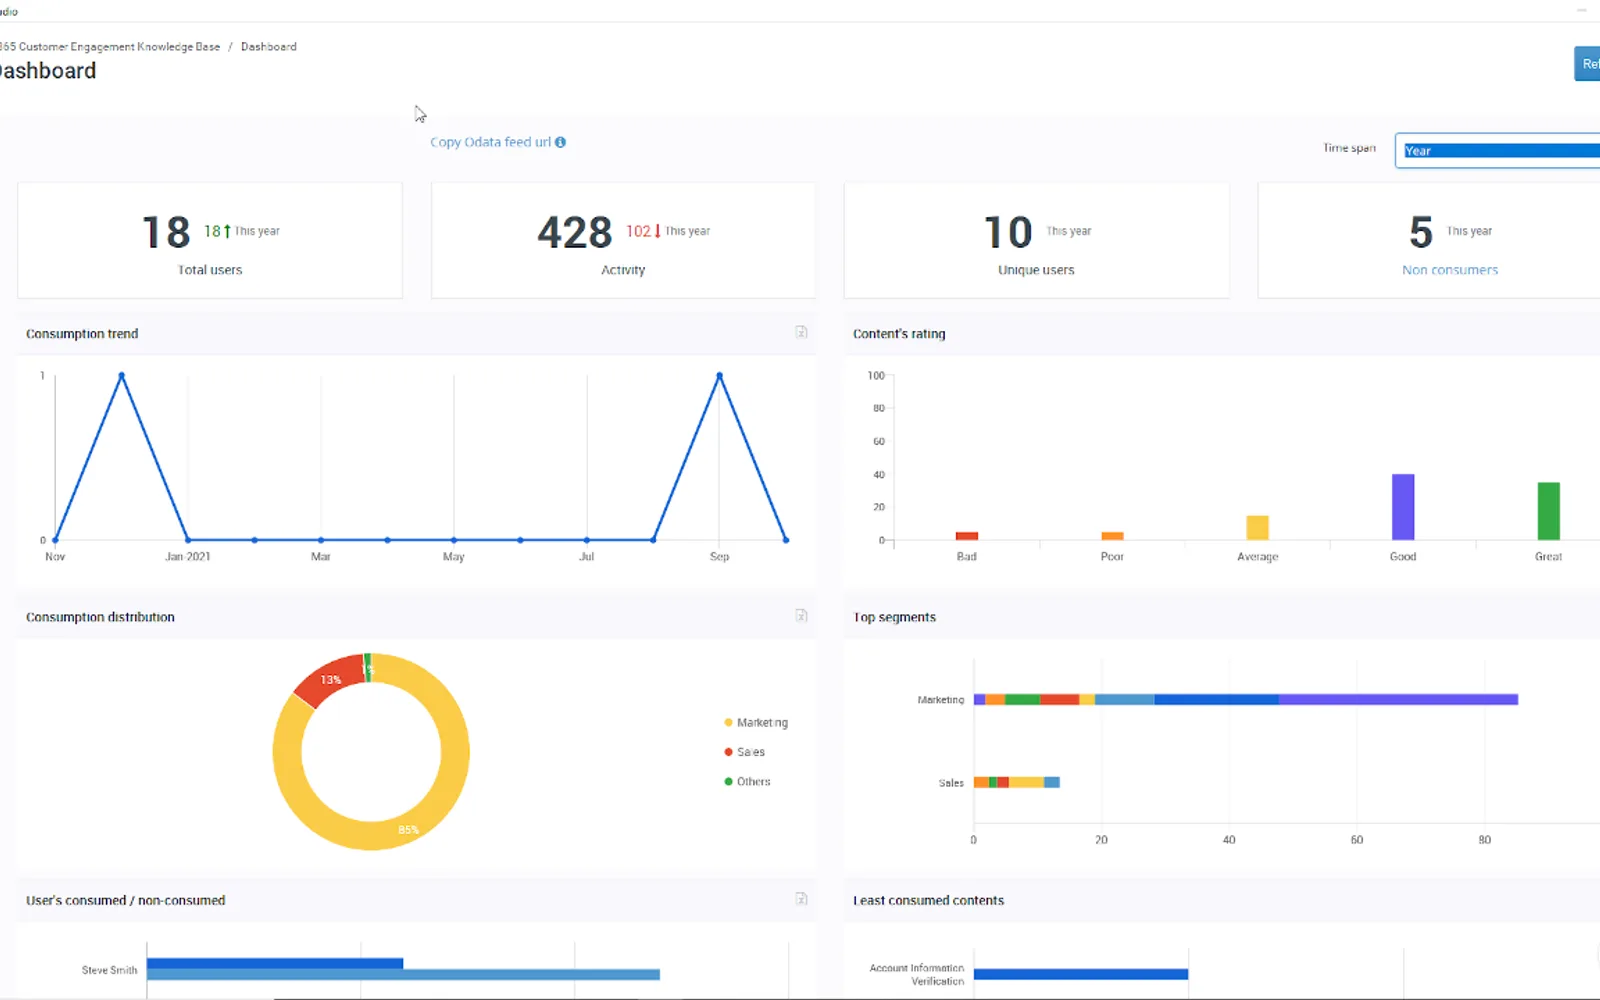Export the Consumption distribution chart
This screenshot has width=1600, height=1000.
click(x=801, y=616)
